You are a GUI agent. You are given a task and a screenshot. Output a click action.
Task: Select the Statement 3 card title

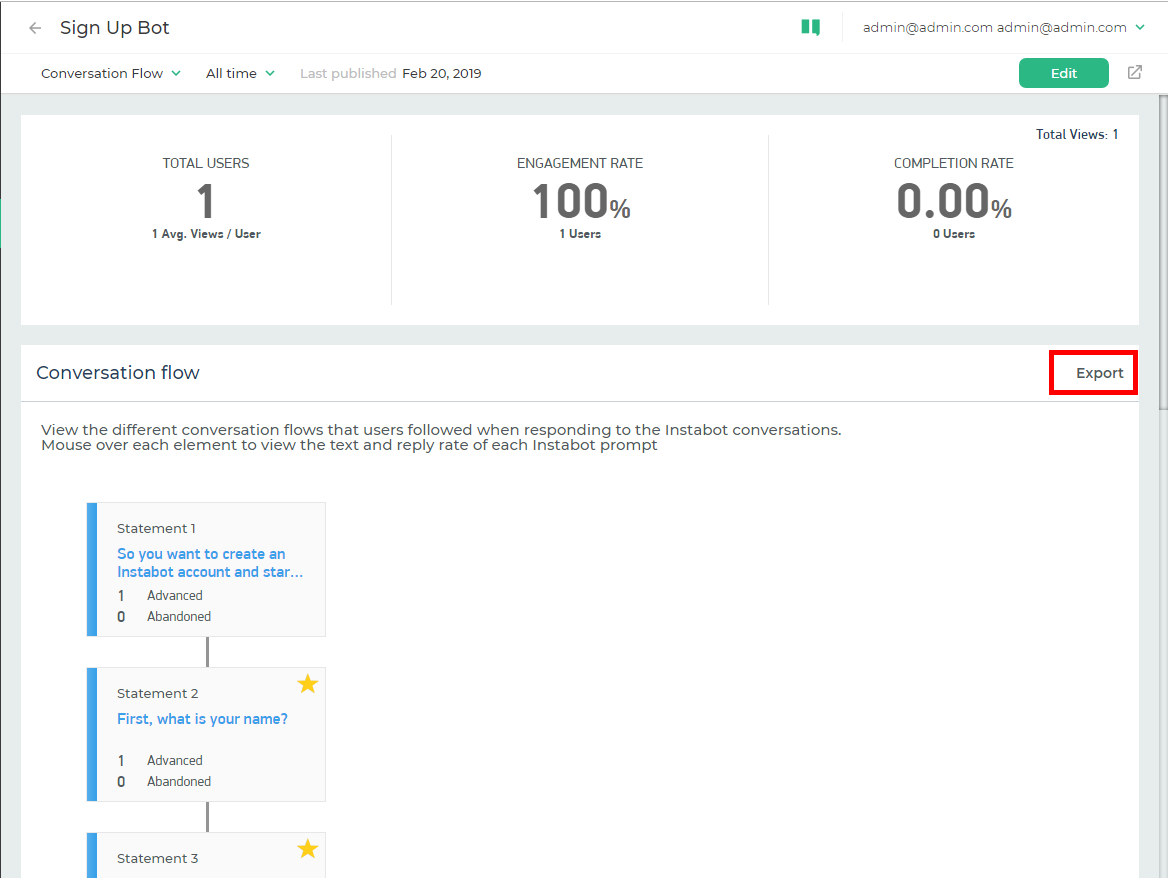click(x=157, y=858)
